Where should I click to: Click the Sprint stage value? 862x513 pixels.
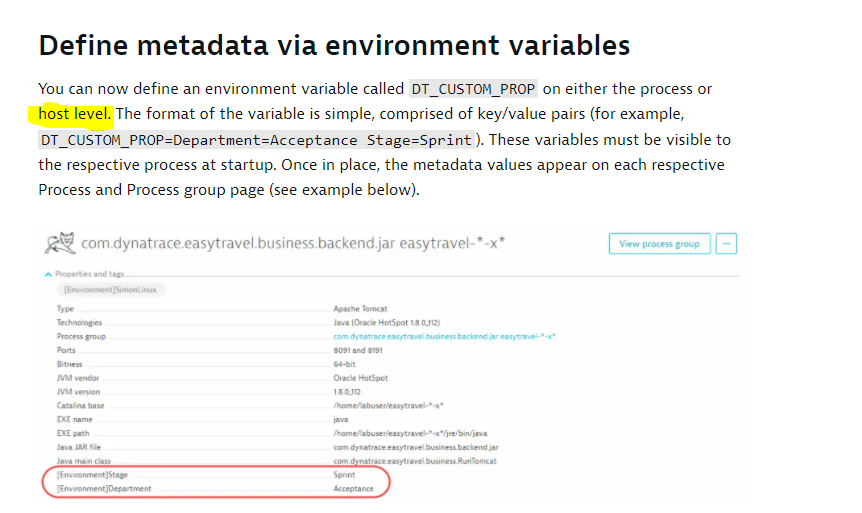click(x=345, y=475)
